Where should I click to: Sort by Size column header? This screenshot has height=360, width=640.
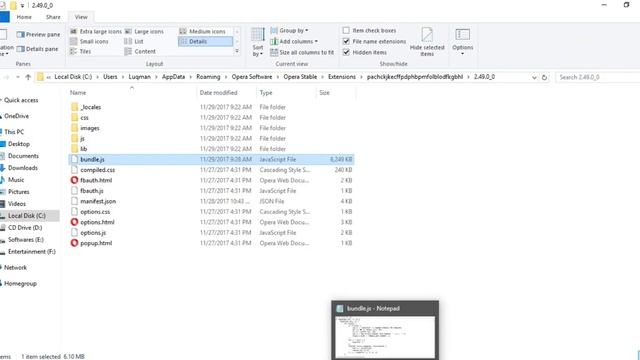324,93
